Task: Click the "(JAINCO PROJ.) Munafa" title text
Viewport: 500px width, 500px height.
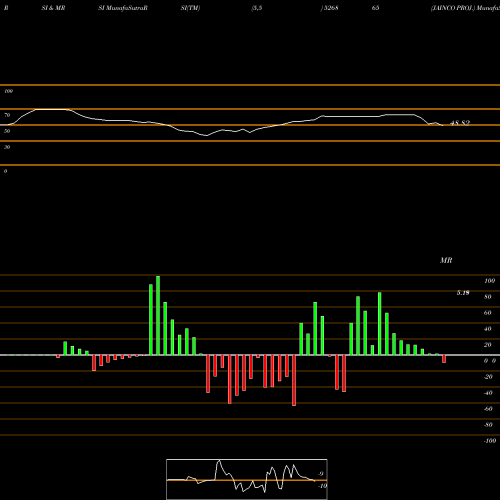Action: coord(465,8)
